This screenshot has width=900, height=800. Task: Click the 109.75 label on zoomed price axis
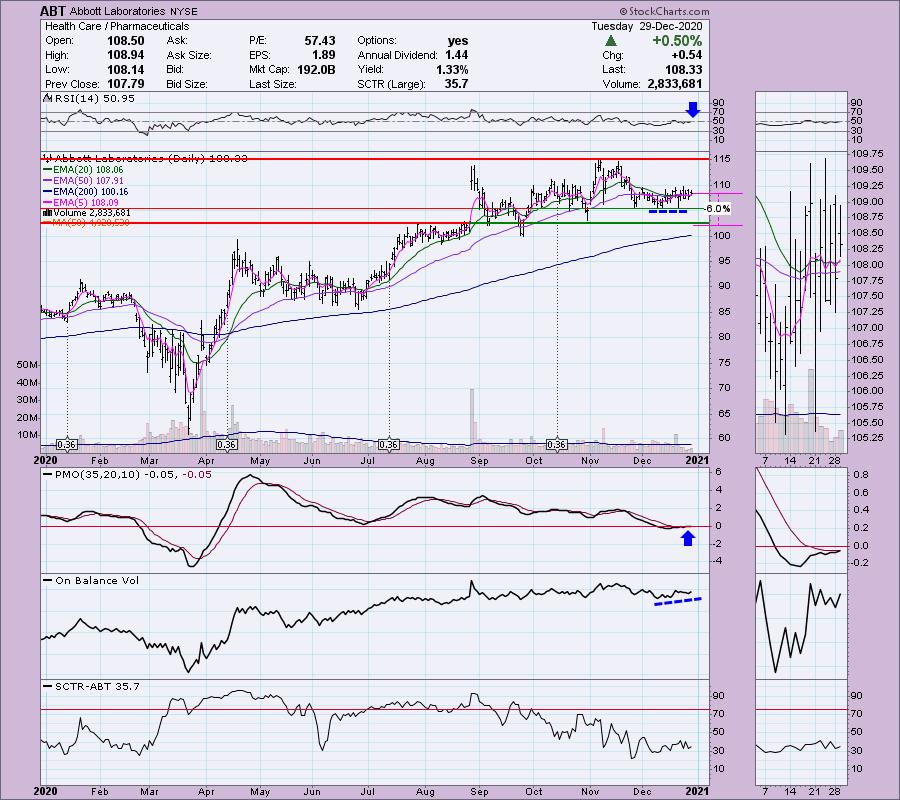coord(868,154)
